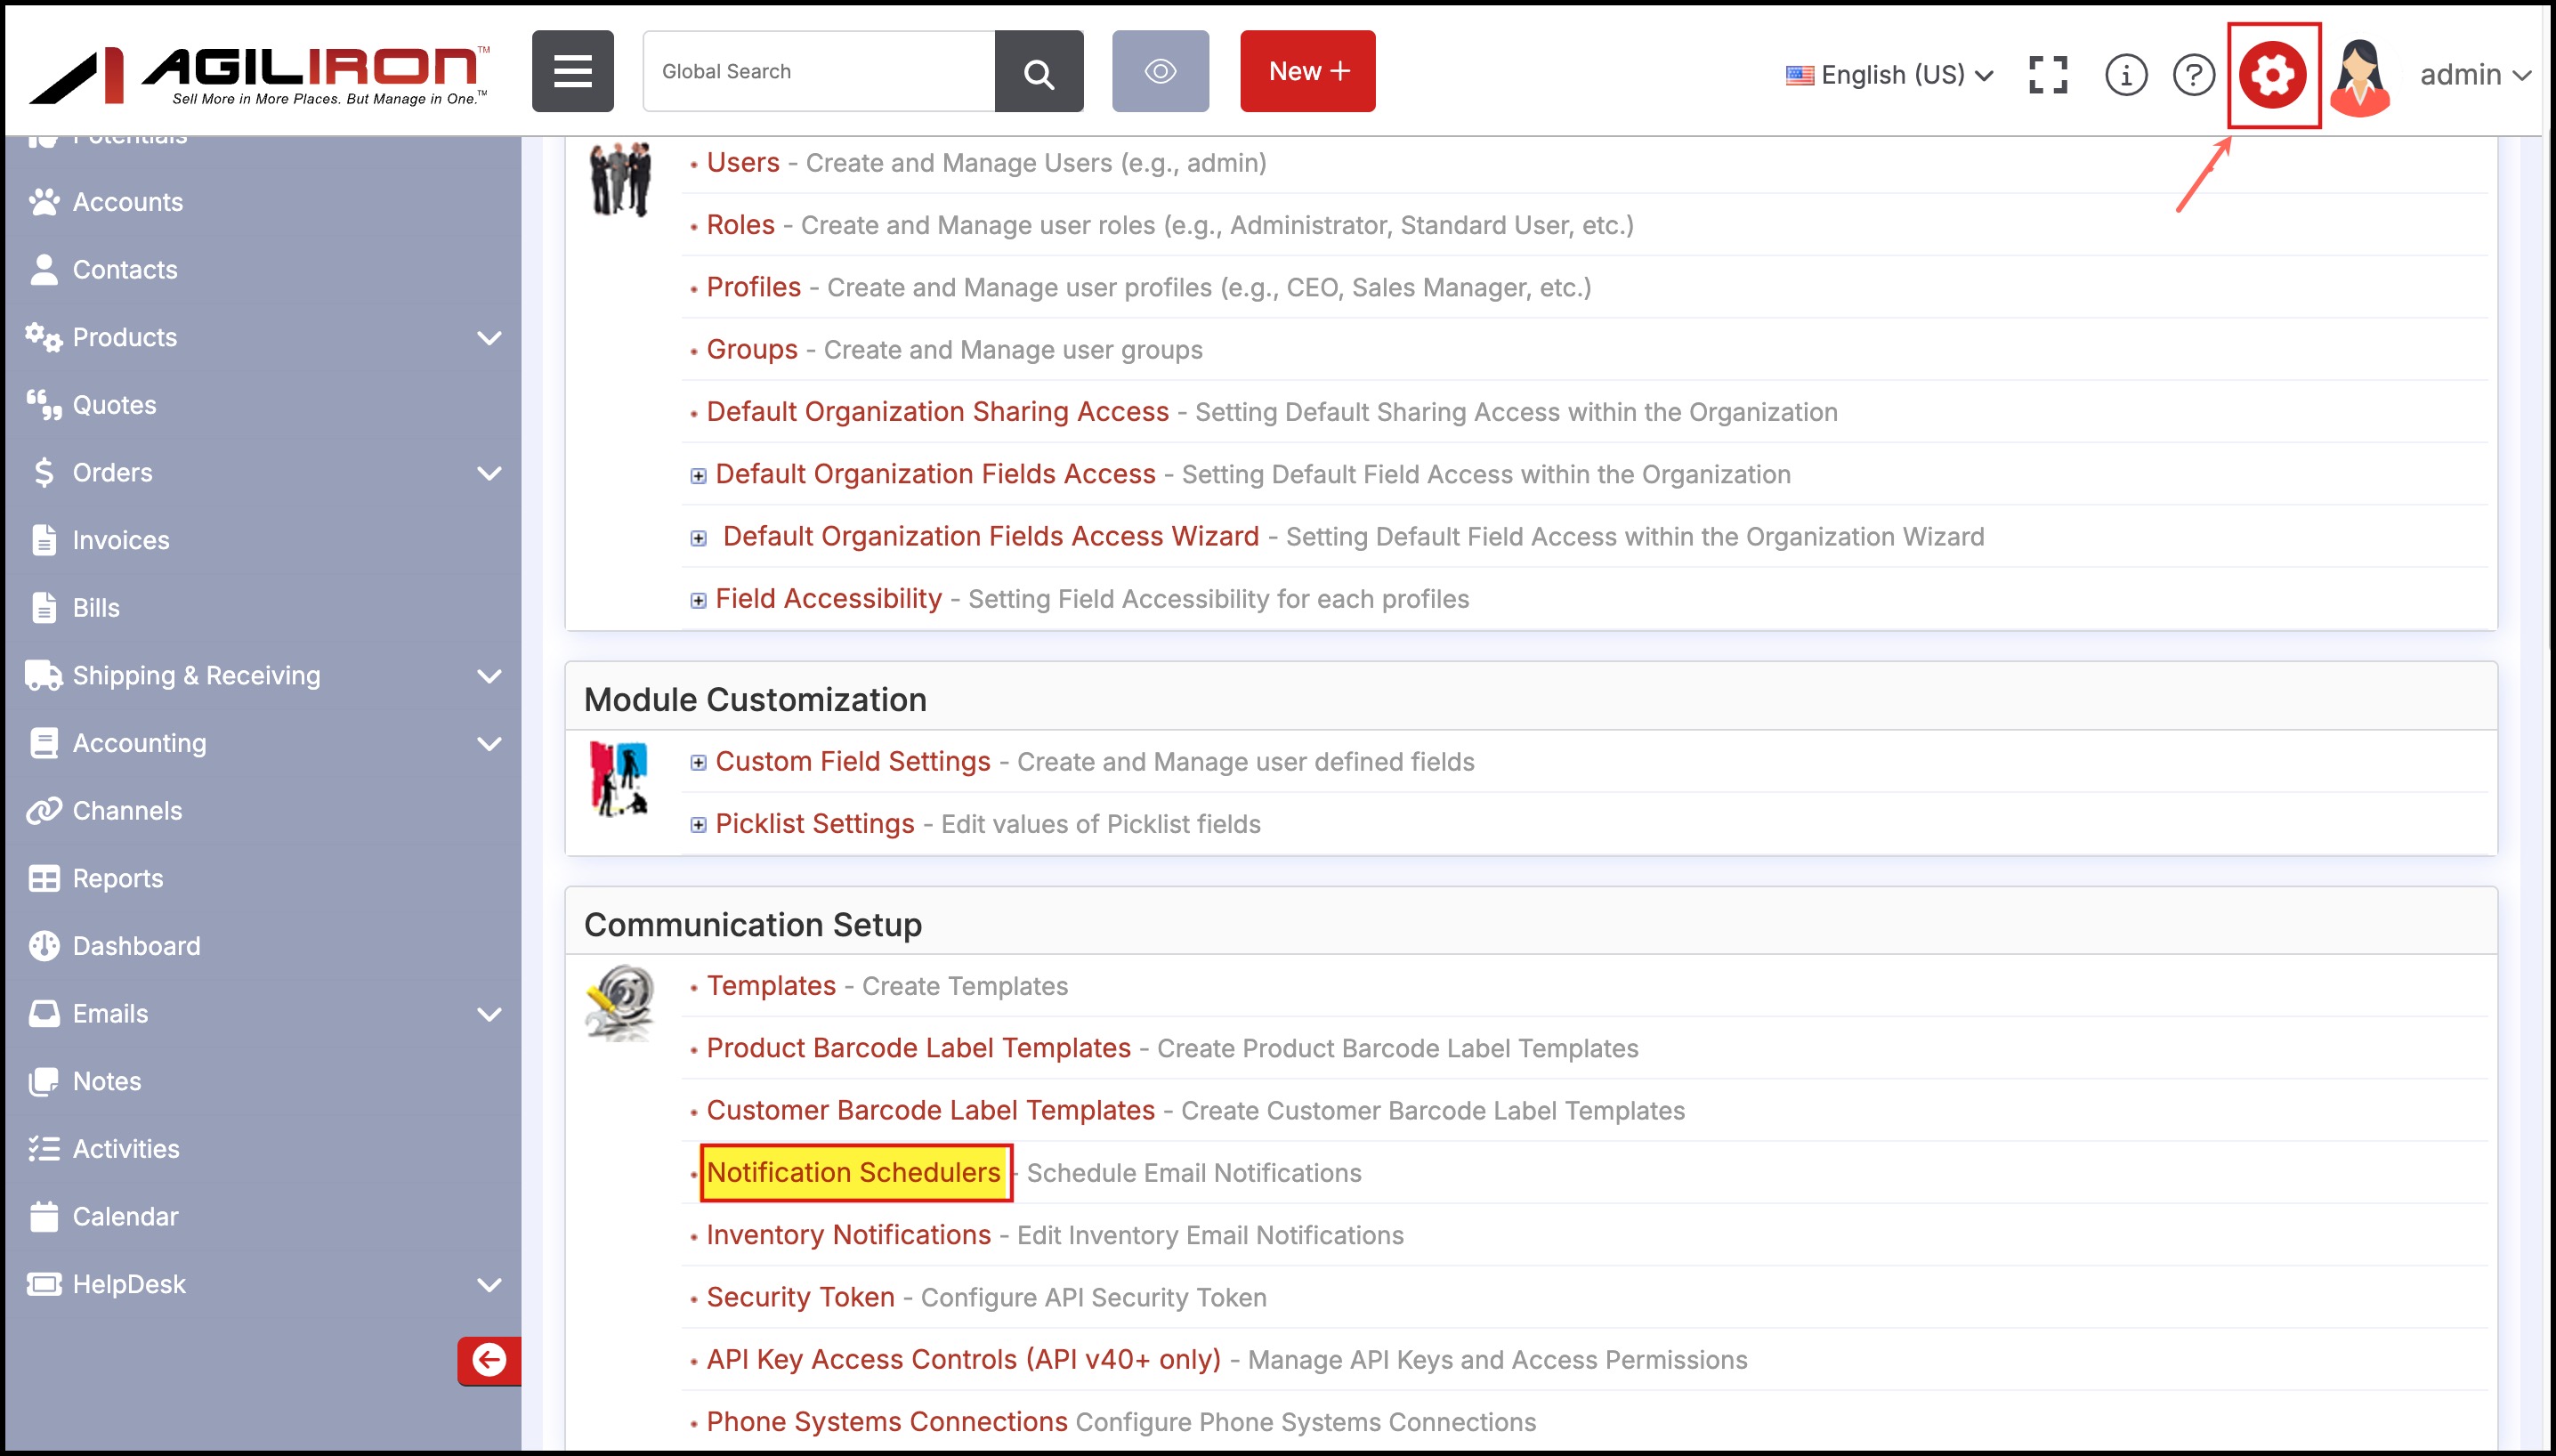
Task: Collapse sidebar with red arrow button
Action: (489, 1359)
